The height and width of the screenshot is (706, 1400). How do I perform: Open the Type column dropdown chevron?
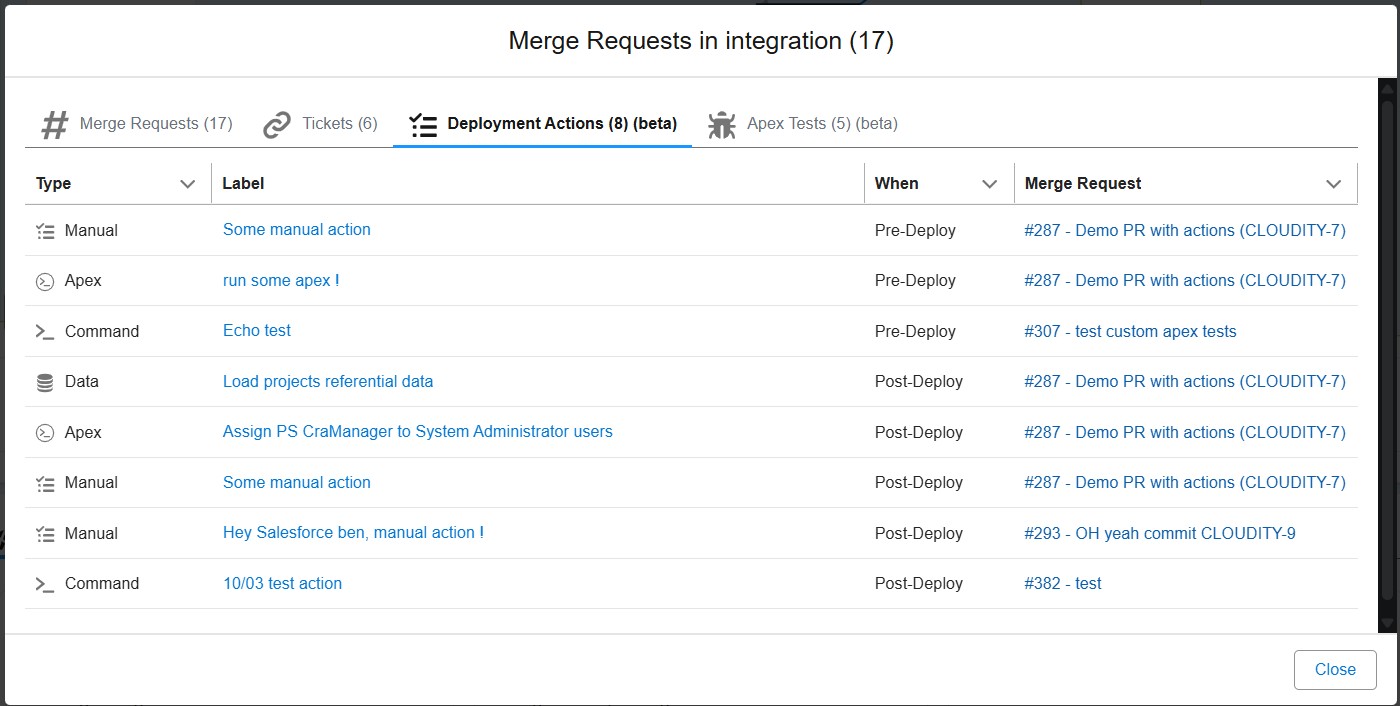[x=187, y=184]
